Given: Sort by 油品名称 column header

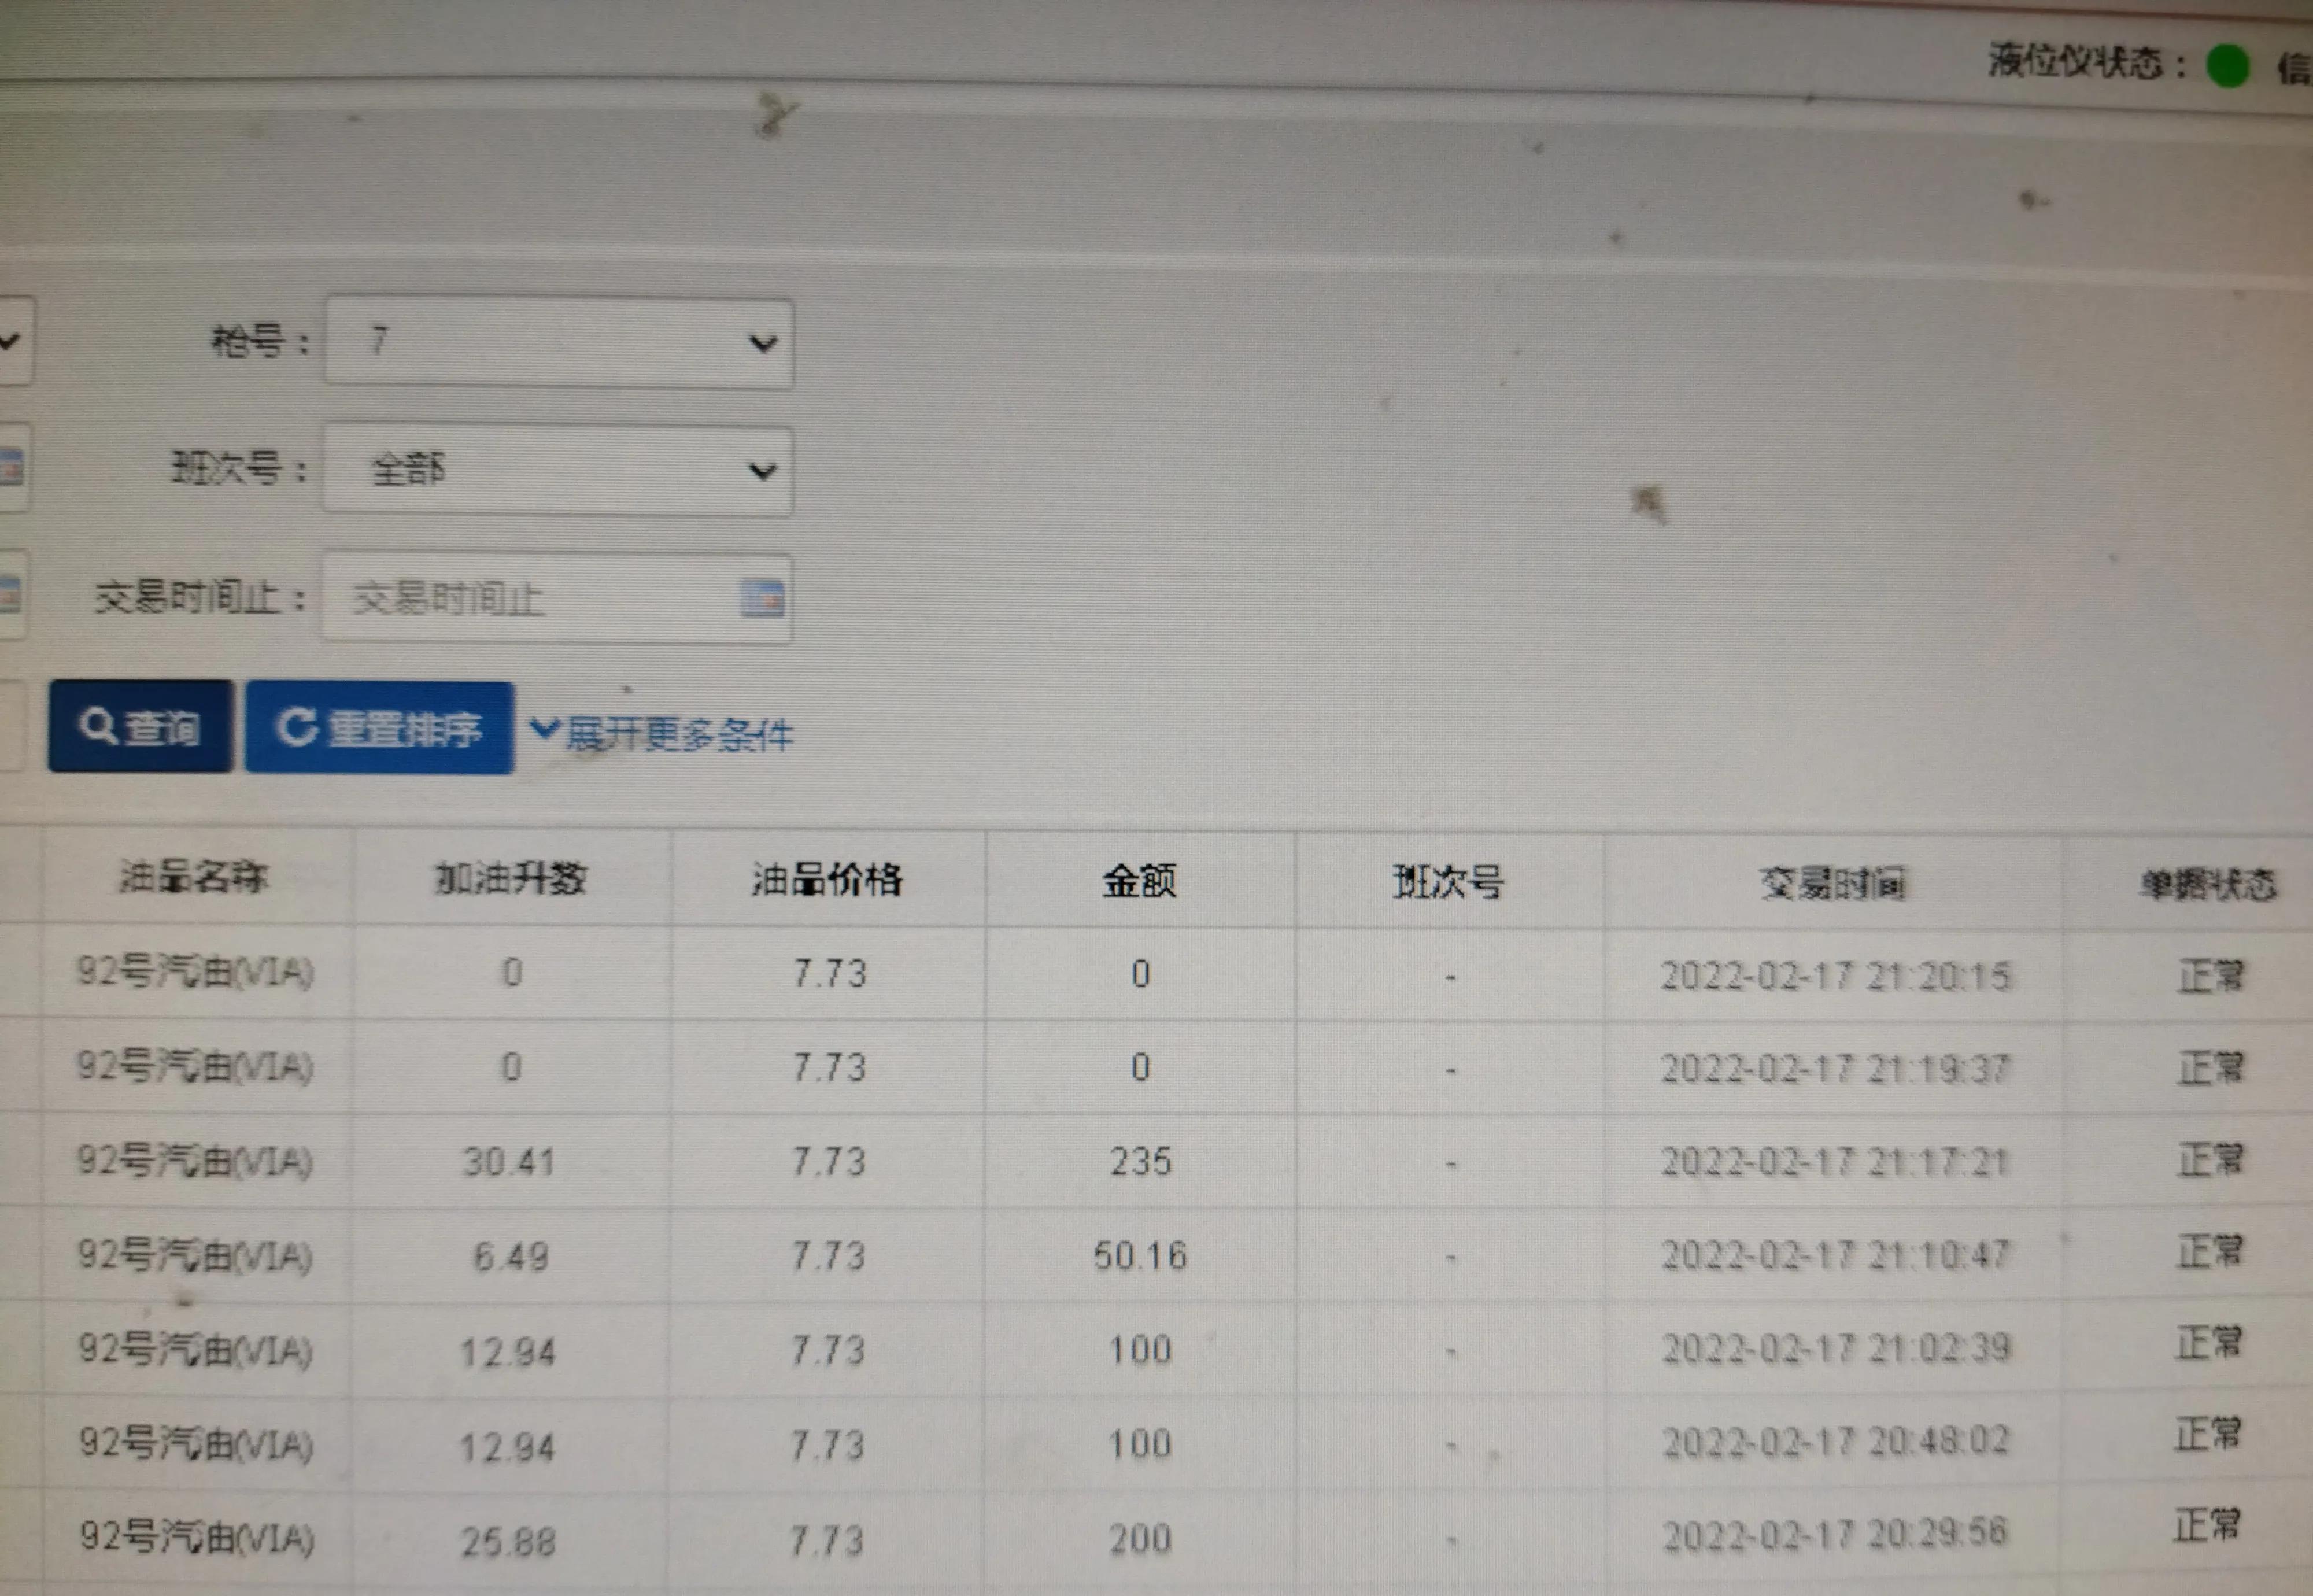Looking at the screenshot, I should 194,877.
